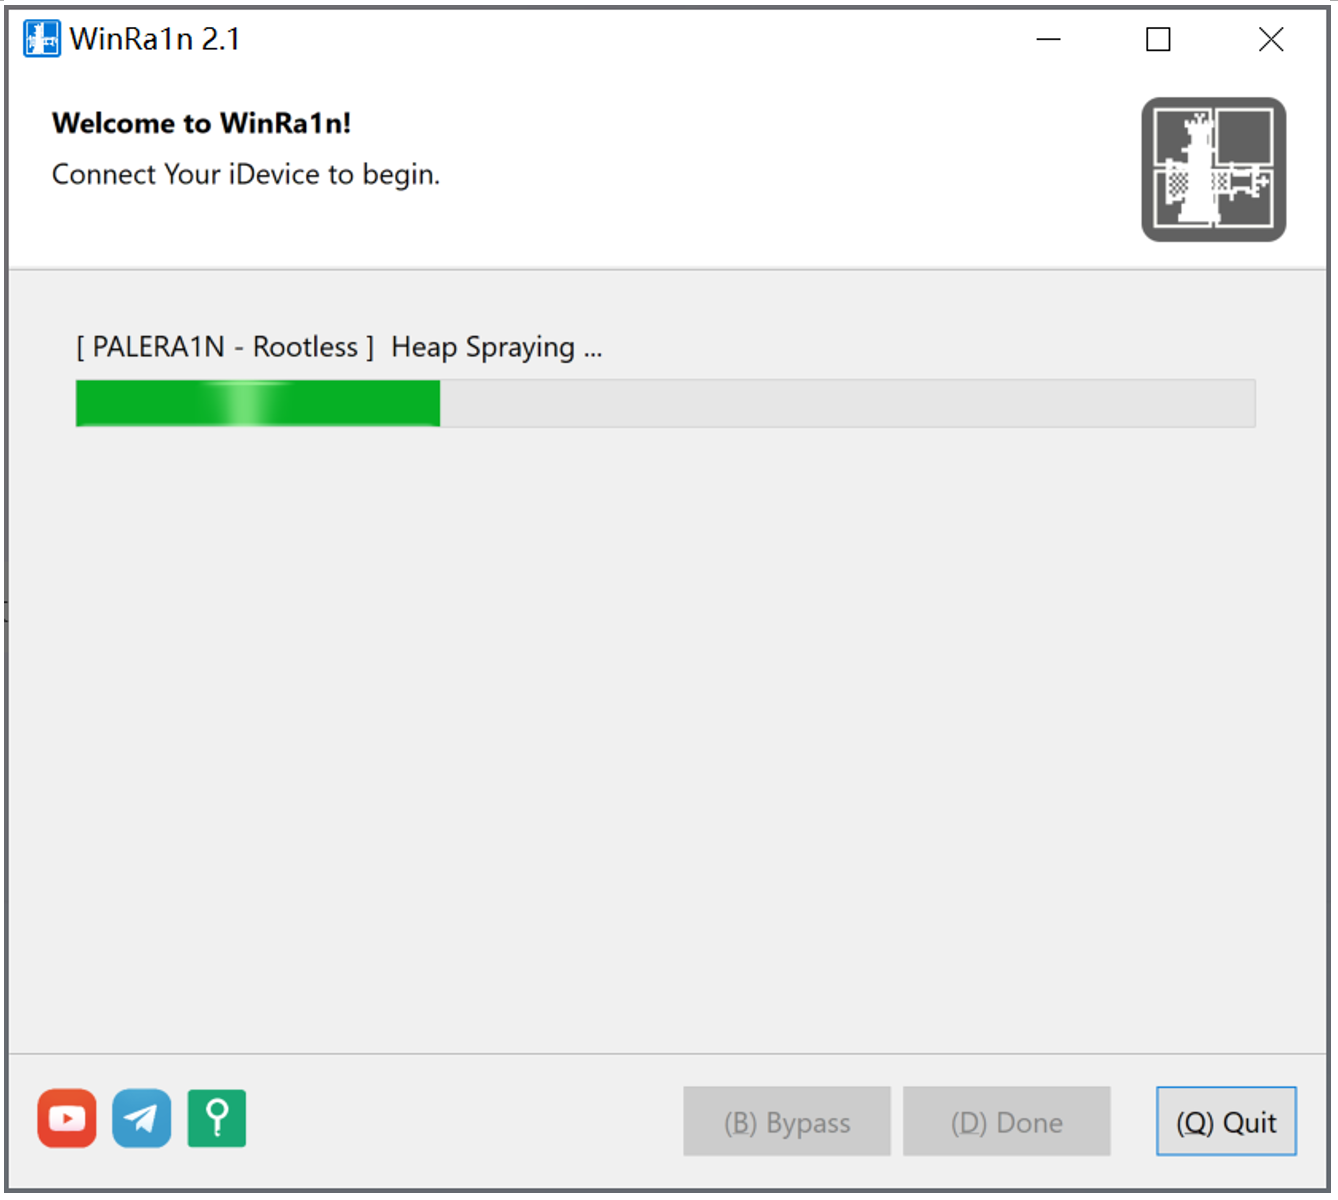Click the "[ PALERA1N - Rootless ]" label
This screenshot has width=1338, height=1200.
[x=225, y=347]
